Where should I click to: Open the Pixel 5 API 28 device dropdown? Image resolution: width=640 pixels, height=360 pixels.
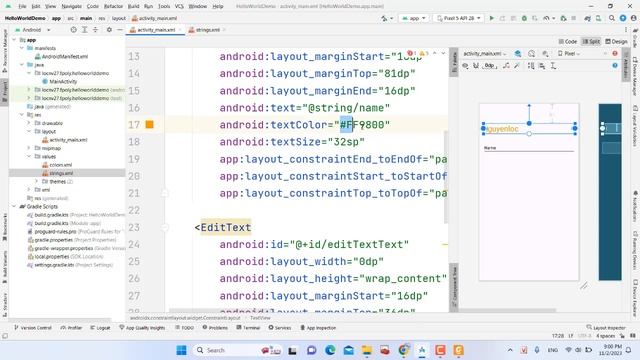click(x=459, y=18)
